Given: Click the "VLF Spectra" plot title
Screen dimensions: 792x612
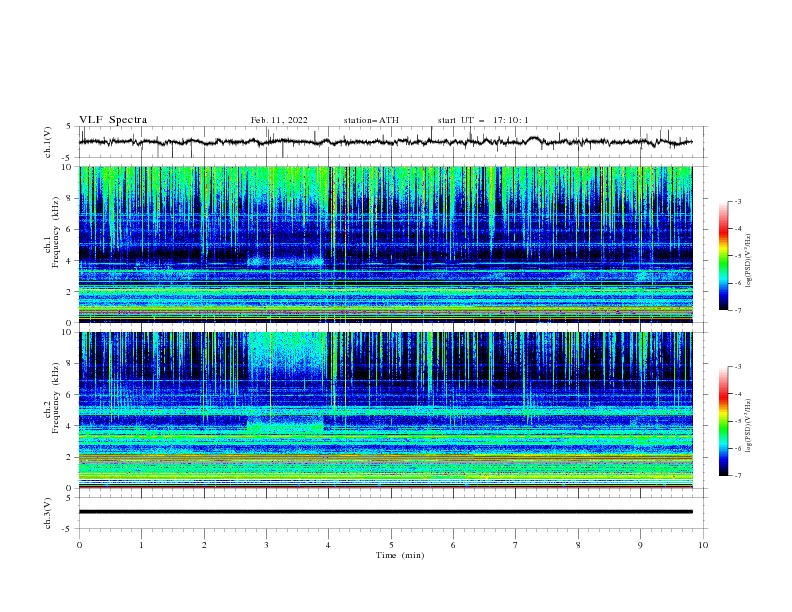Looking at the screenshot, I should 113,120.
